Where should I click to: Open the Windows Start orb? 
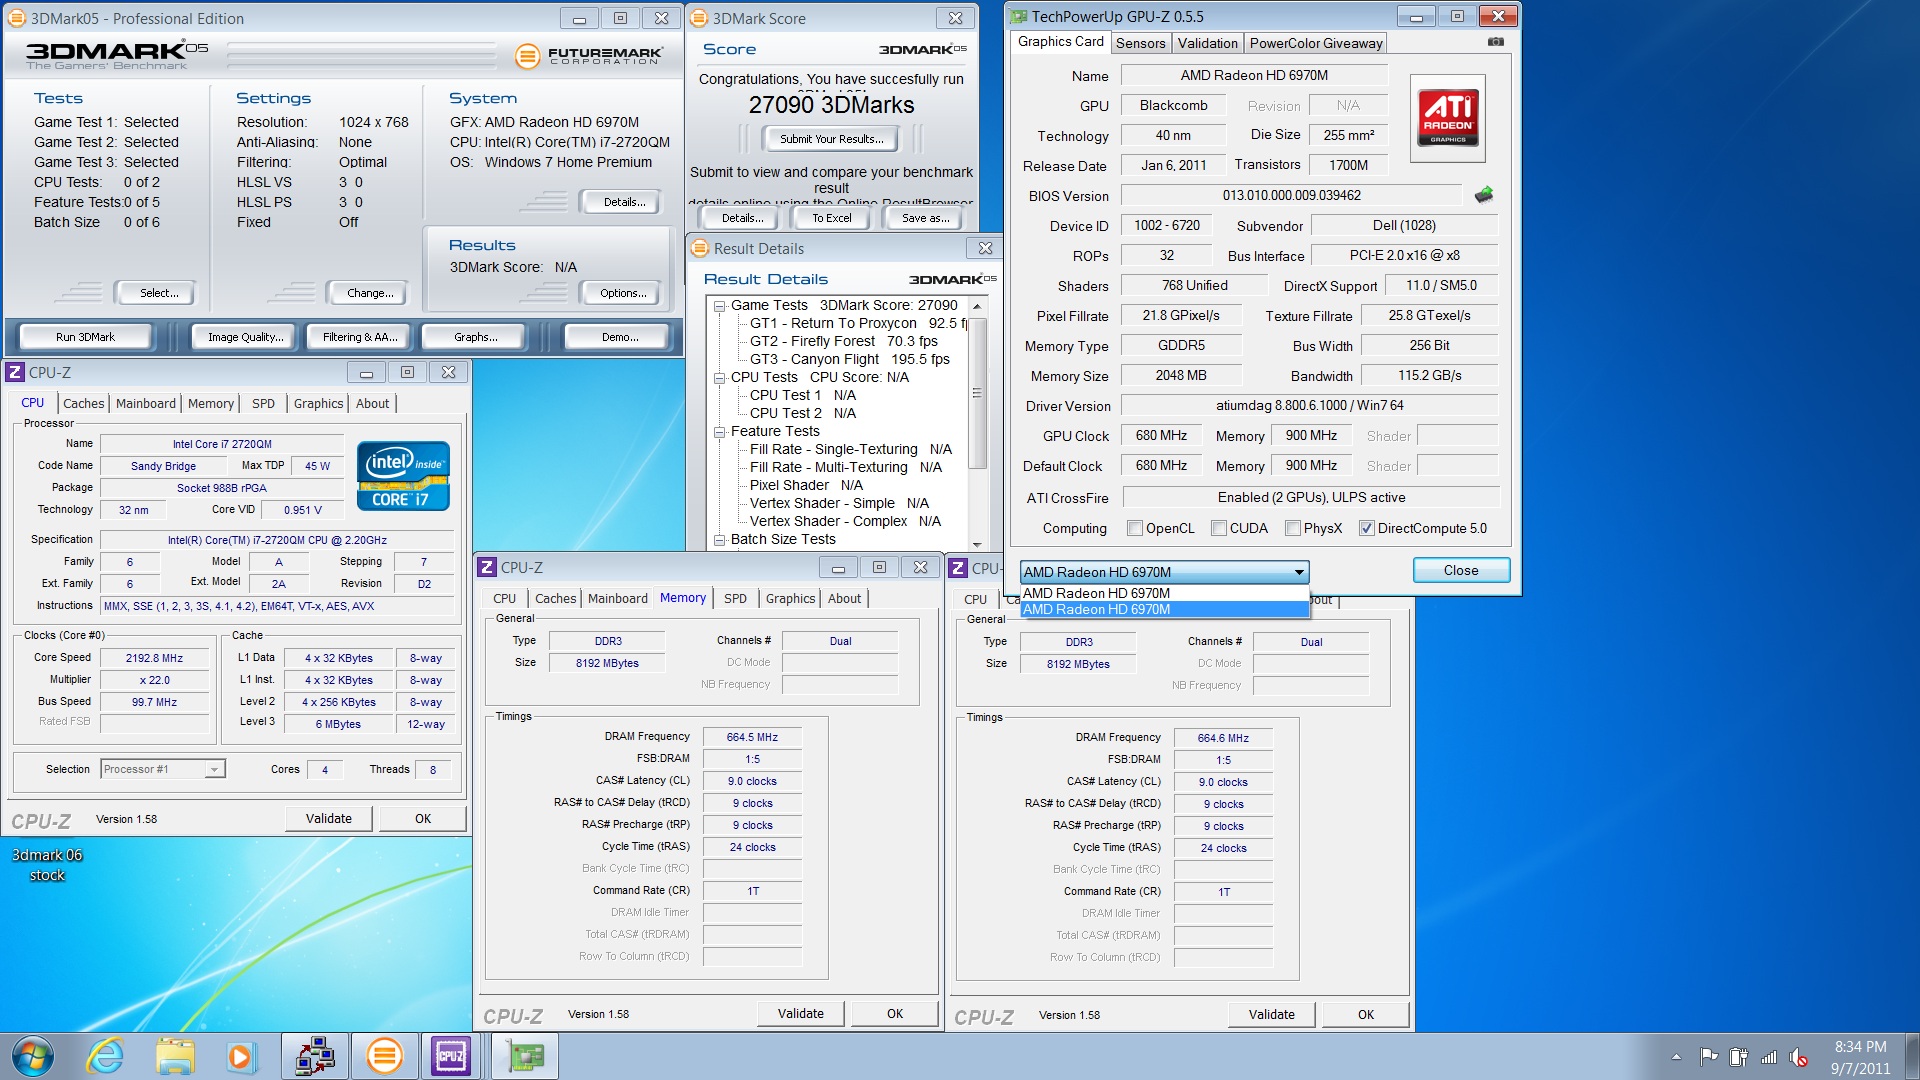point(32,1056)
